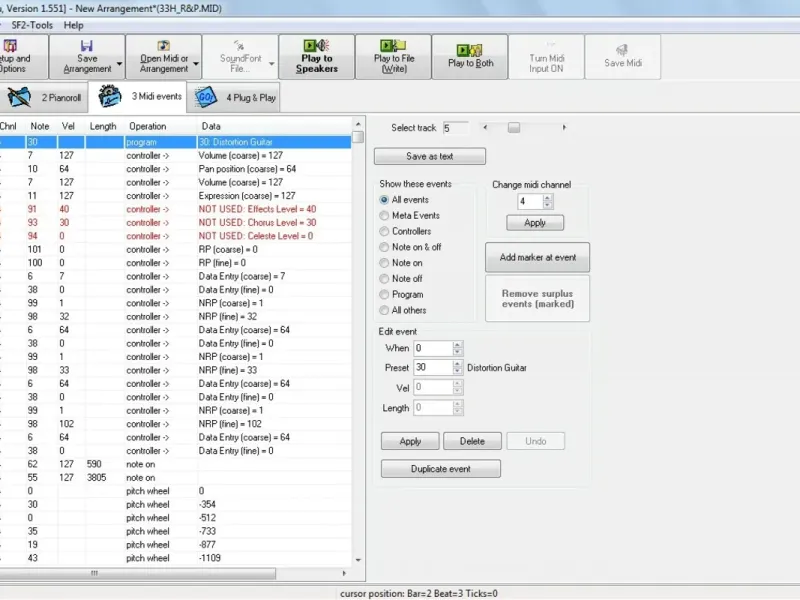800x600 pixels.
Task: Click the Undo button
Action: point(536,441)
